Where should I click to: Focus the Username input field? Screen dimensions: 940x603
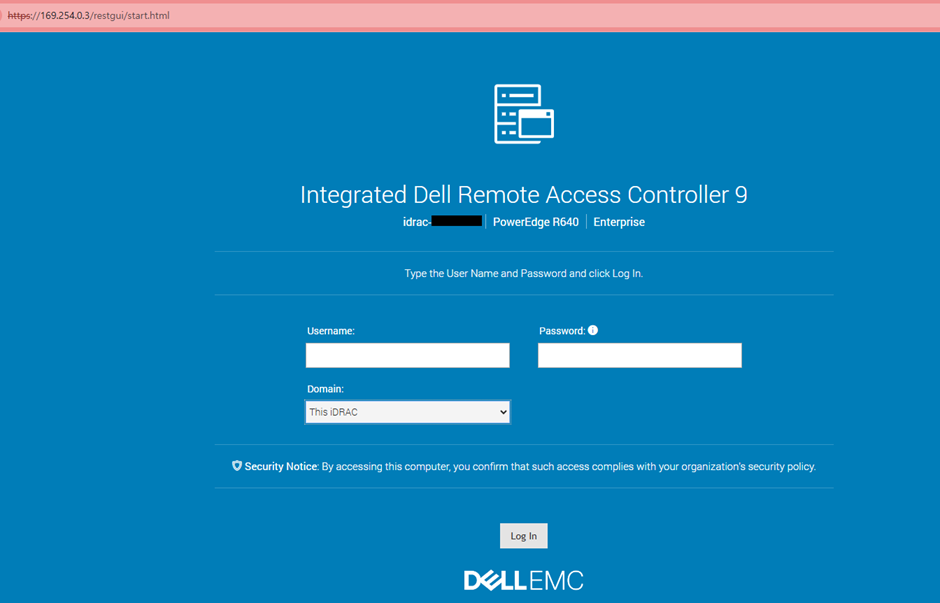point(408,355)
